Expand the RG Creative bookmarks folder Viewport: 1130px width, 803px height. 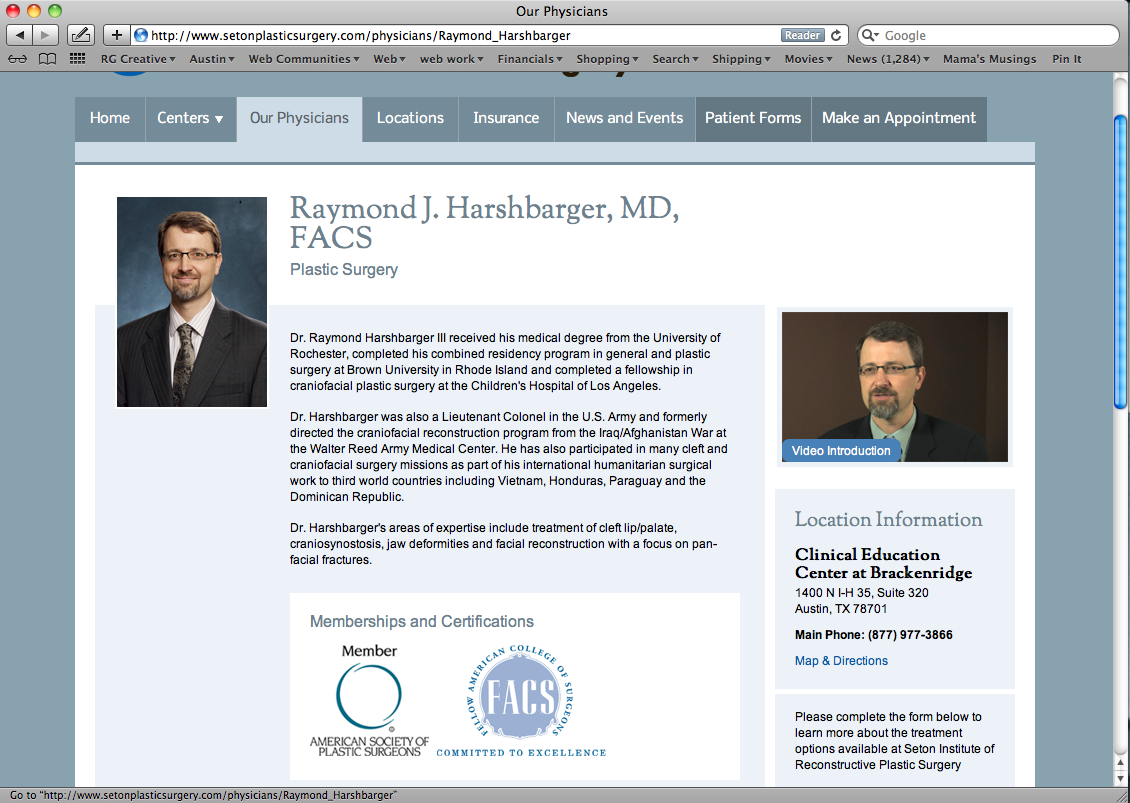coord(138,59)
